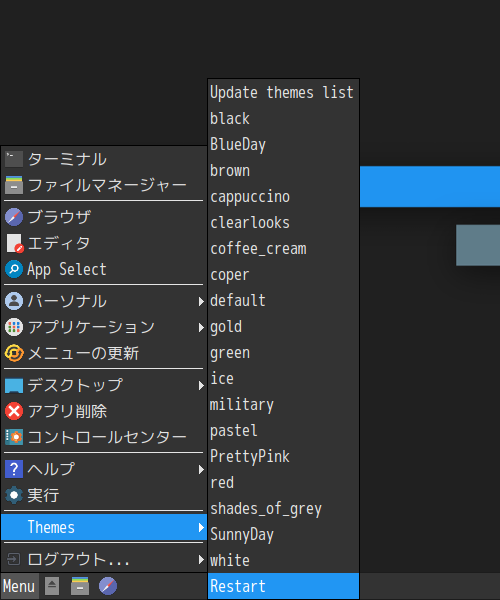The image size is (500, 600).
Task: Expand the アプリケーション submenu arrow
Action: 201,328
